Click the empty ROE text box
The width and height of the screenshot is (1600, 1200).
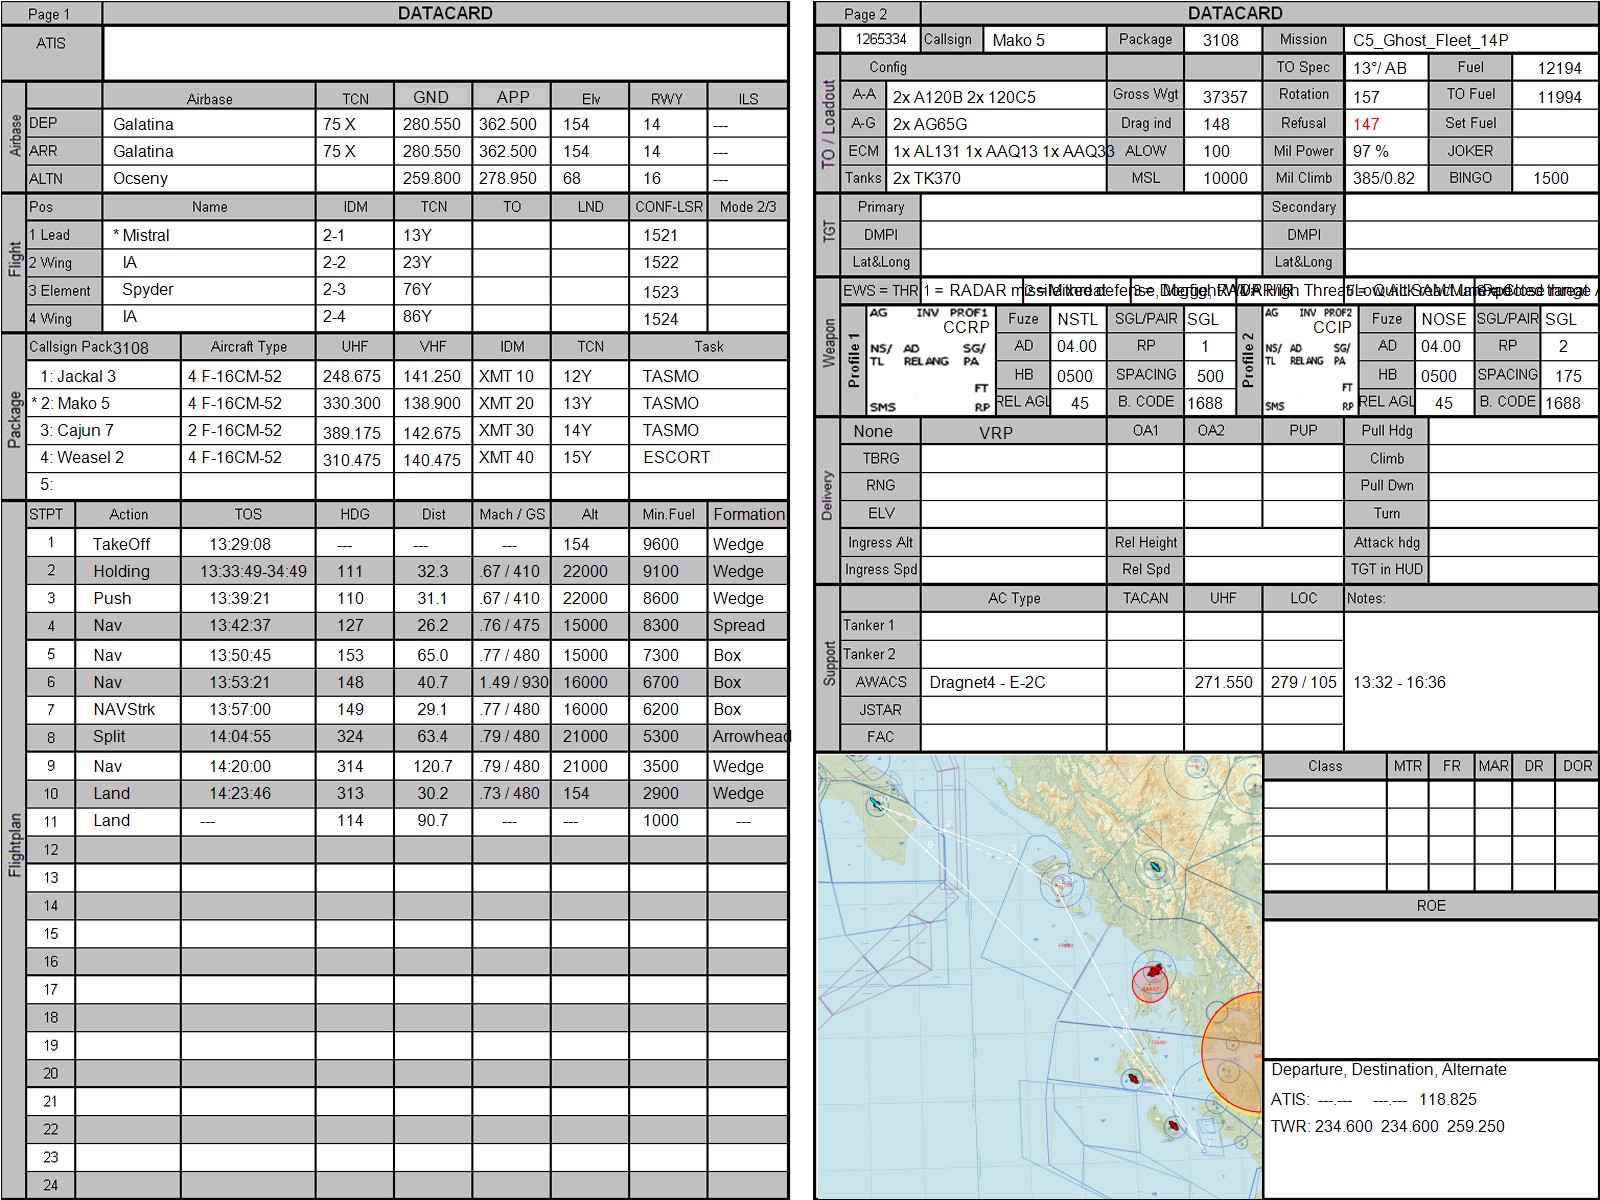click(x=1430, y=988)
